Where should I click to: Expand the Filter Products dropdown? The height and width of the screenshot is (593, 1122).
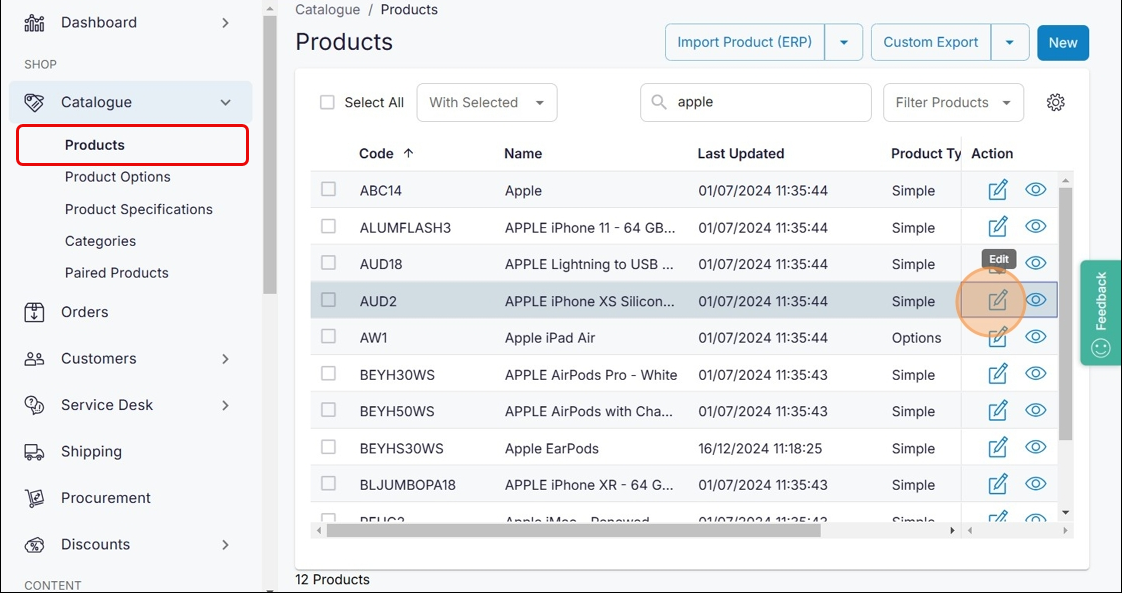pos(952,102)
